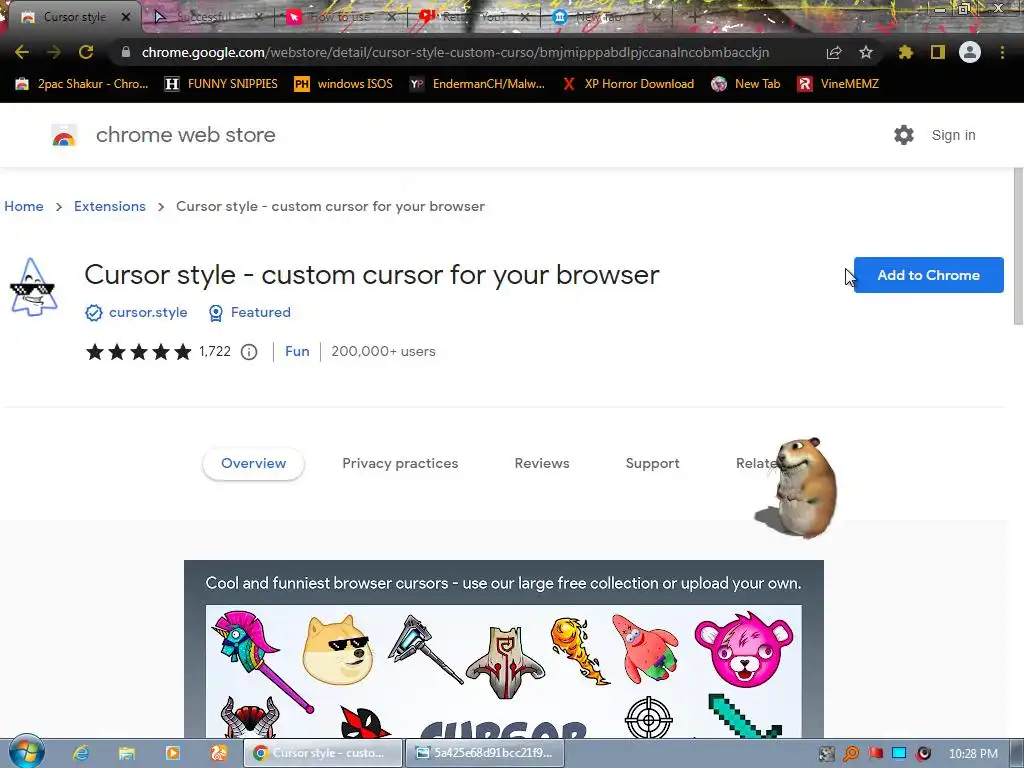Screen dimensions: 1024x768
Task: Open the Chrome profile avatar menu
Action: coord(970,52)
